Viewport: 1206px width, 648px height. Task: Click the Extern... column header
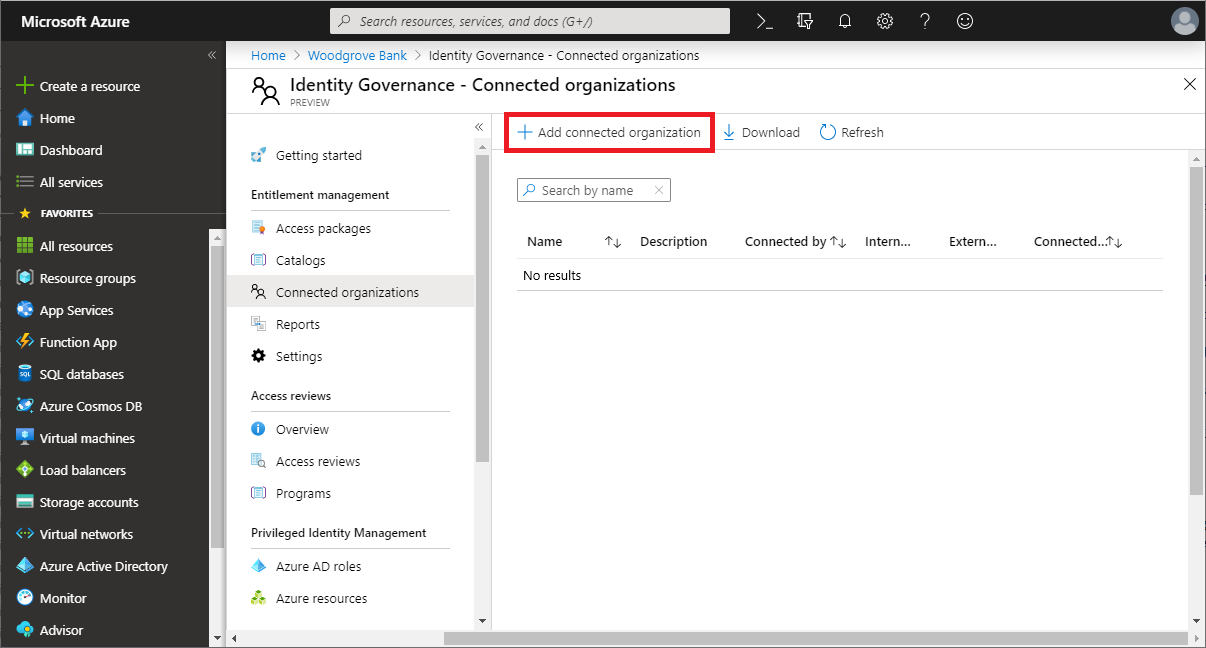pos(973,242)
